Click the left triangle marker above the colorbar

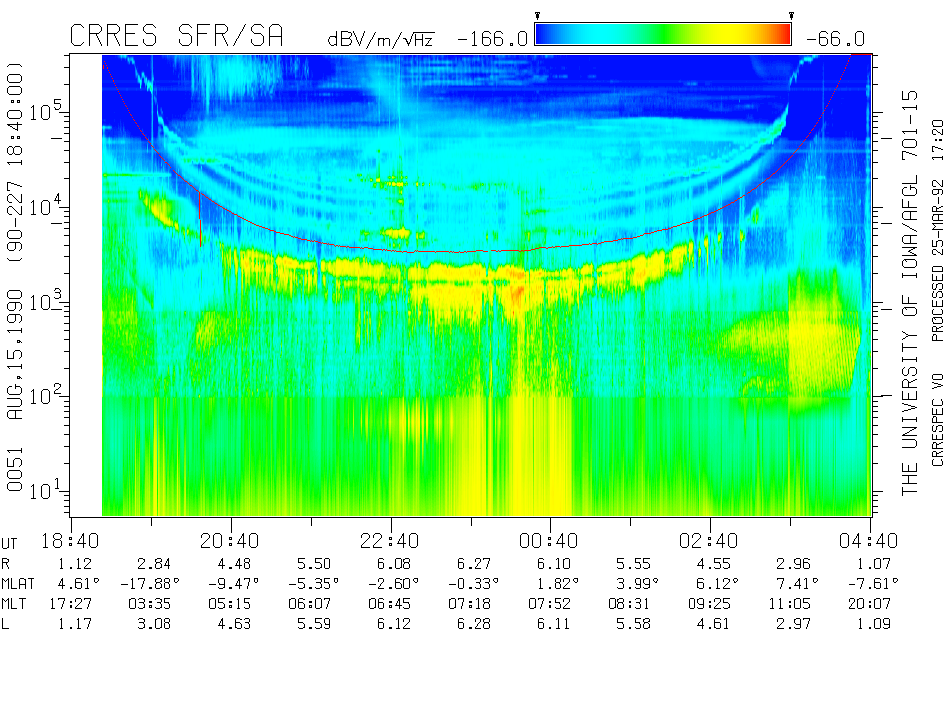[537, 15]
